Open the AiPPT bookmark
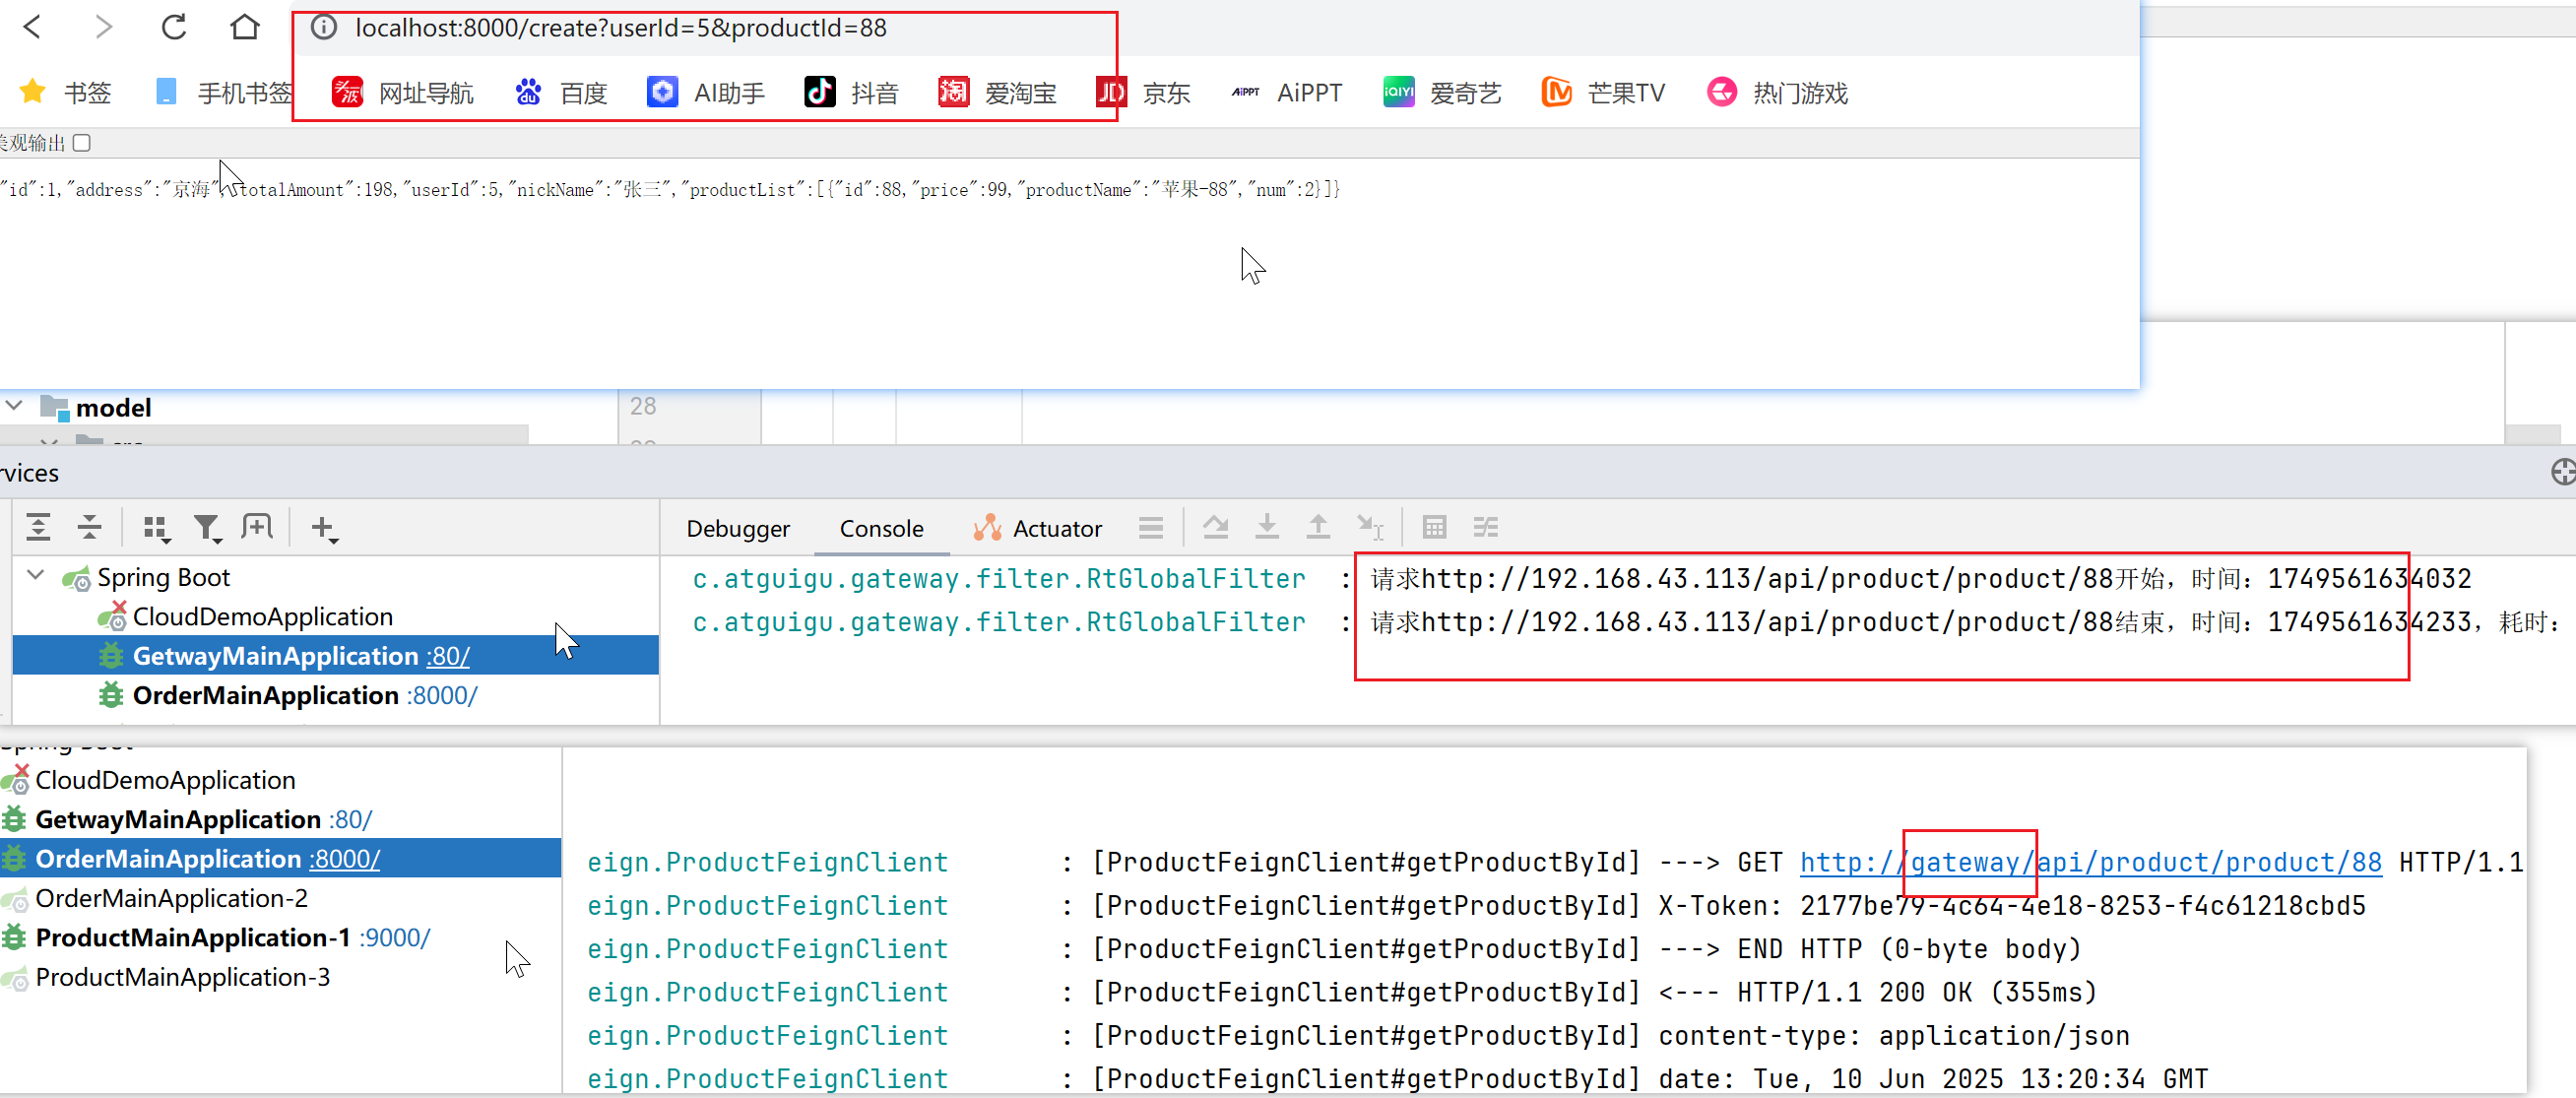The width and height of the screenshot is (2576, 1098). click(1286, 92)
